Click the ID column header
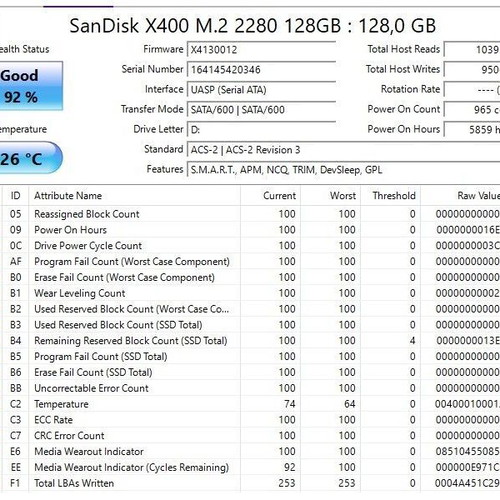This screenshot has width=500, height=500. coord(16,196)
